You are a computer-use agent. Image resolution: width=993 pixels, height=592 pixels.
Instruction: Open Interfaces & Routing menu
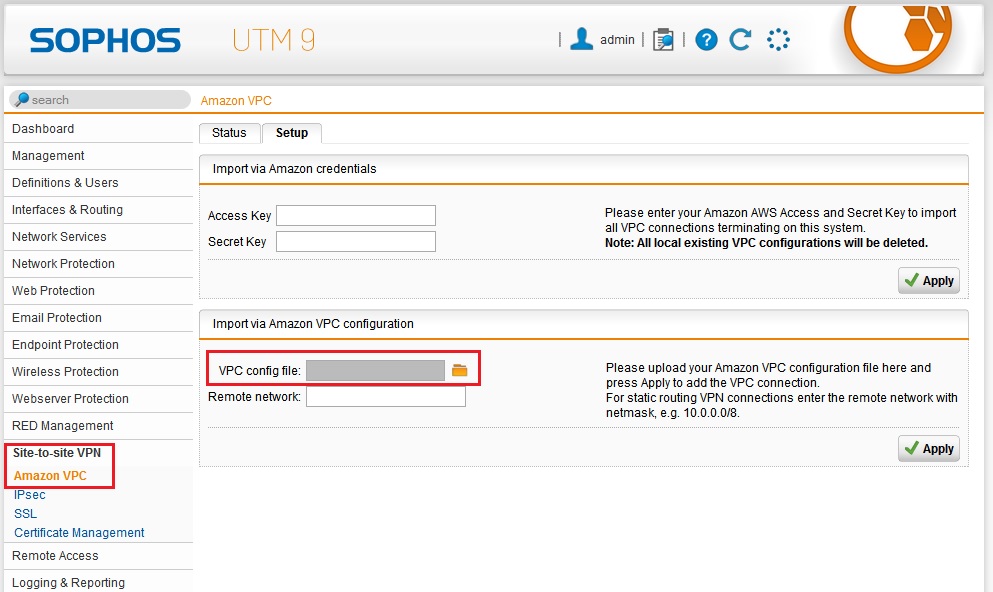coord(98,210)
